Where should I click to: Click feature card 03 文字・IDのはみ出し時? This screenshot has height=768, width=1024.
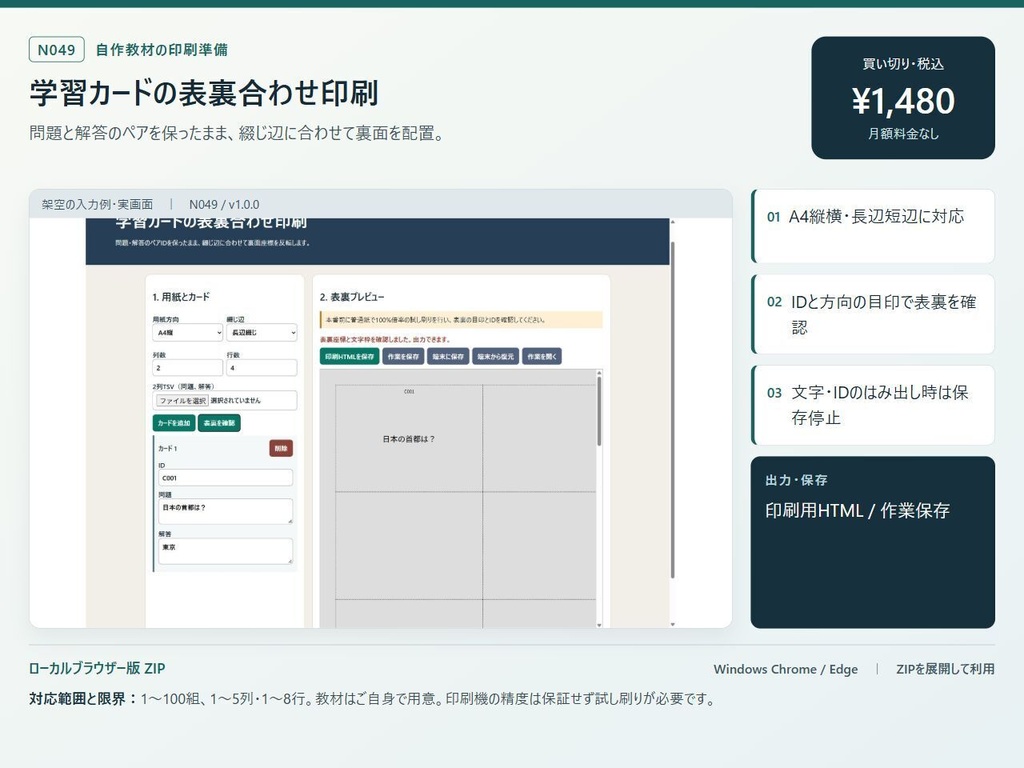pyautogui.click(x=873, y=405)
